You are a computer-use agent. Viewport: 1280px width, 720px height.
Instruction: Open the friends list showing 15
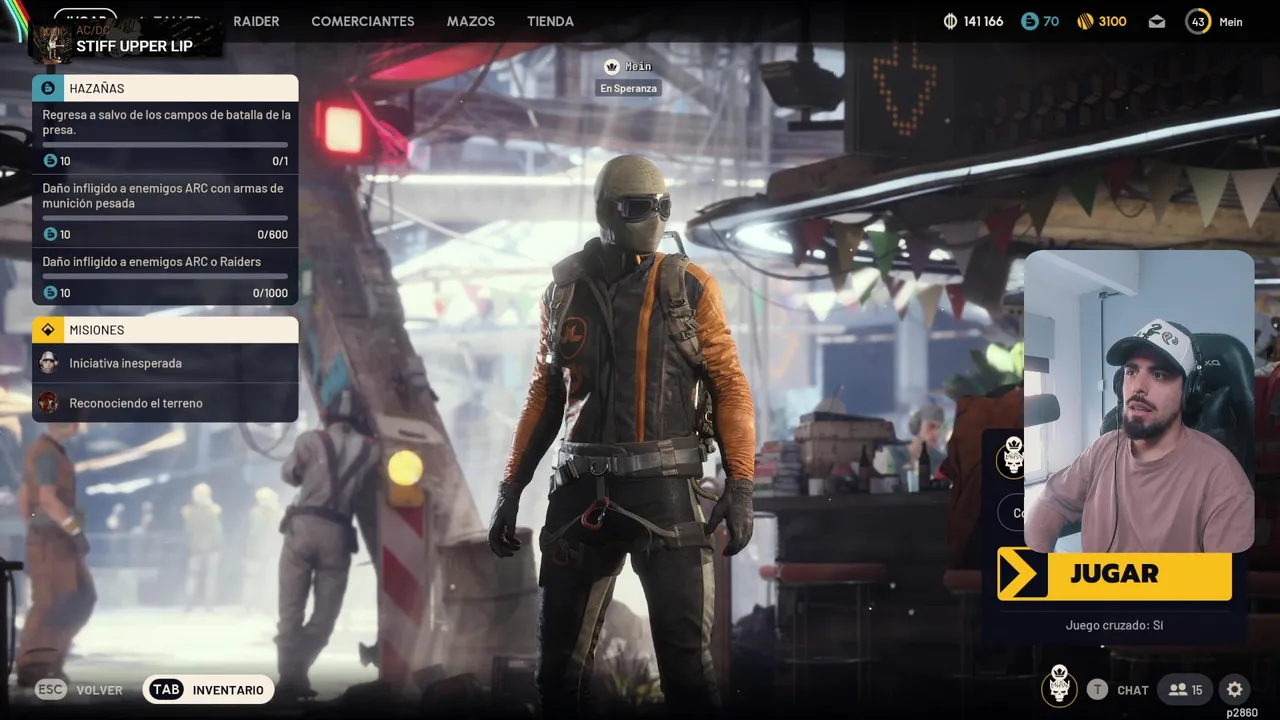[x=1186, y=689]
